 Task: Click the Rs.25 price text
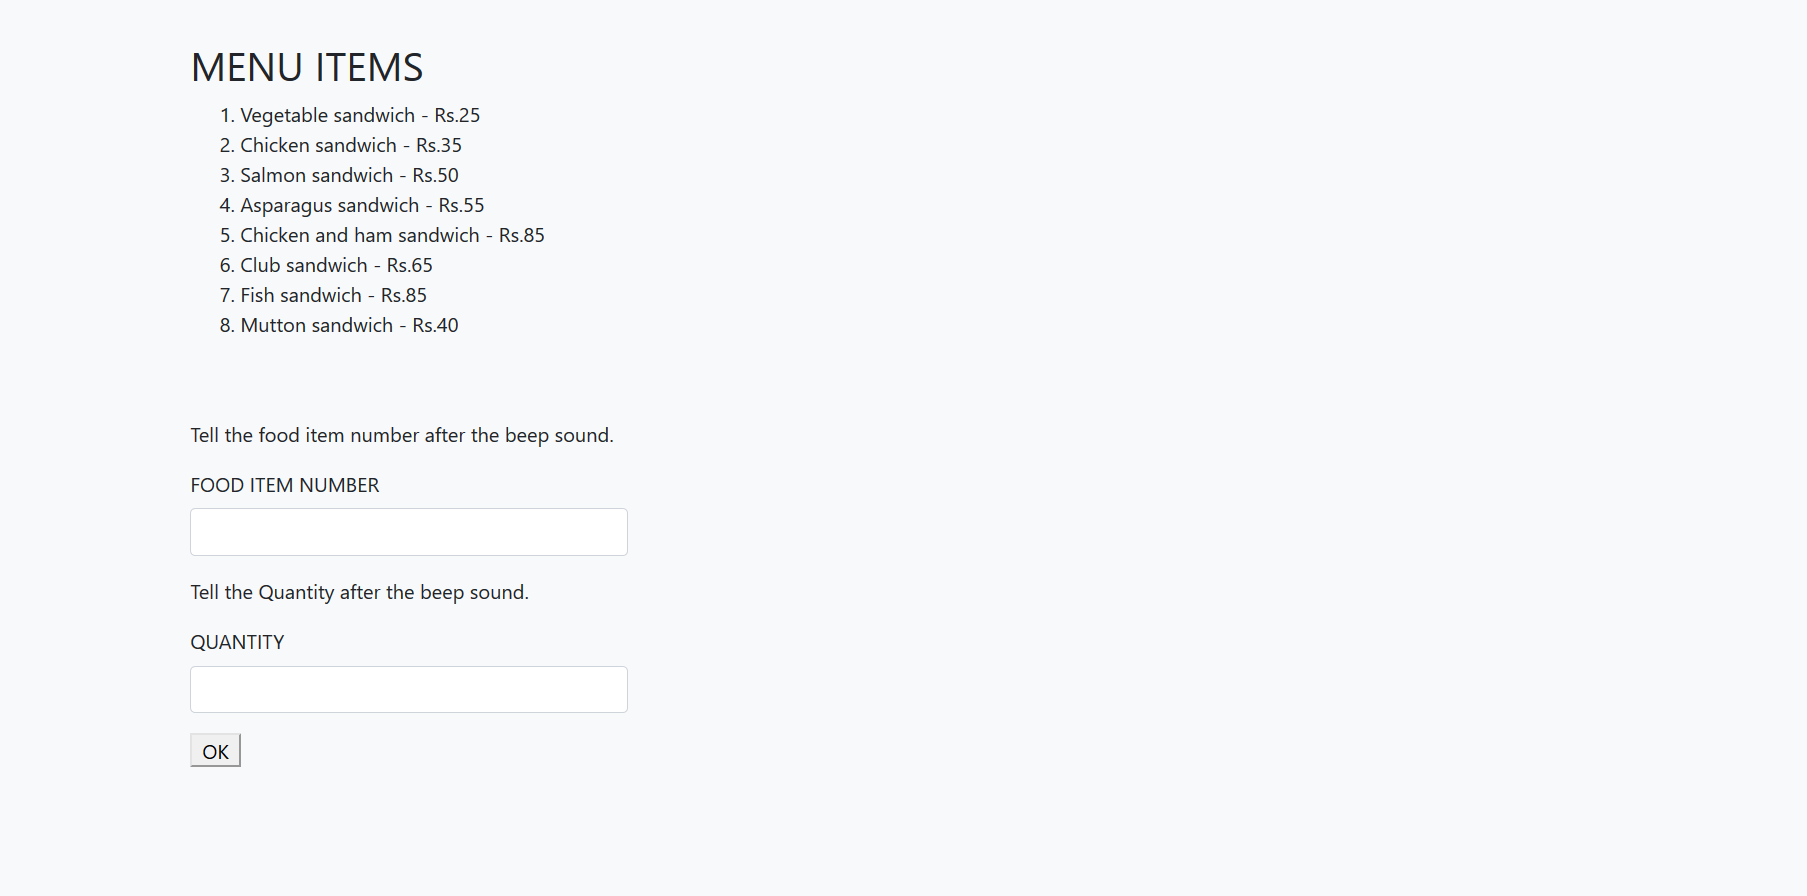click(x=457, y=116)
